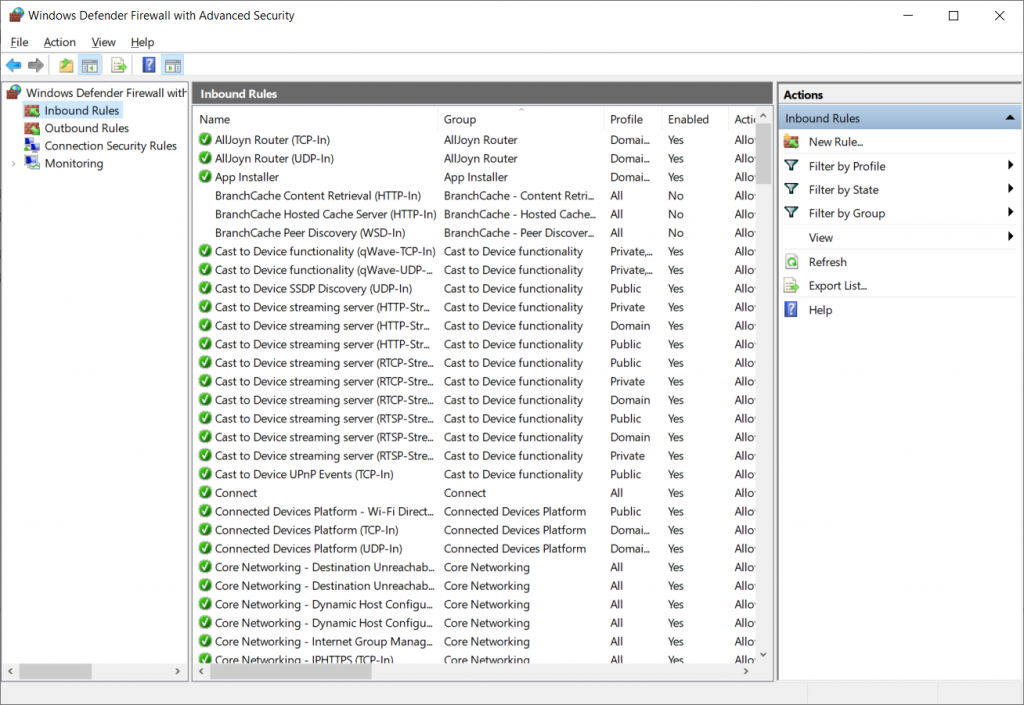Click the Up one level folder icon
The image size is (1024, 705).
(66, 65)
